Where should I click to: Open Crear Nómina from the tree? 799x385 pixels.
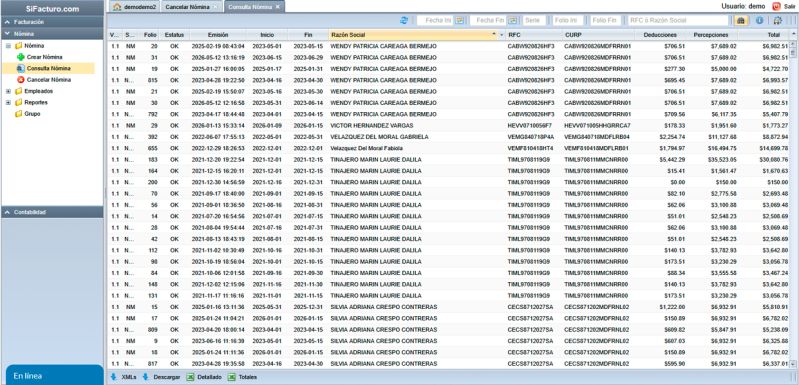pyautogui.click(x=44, y=57)
